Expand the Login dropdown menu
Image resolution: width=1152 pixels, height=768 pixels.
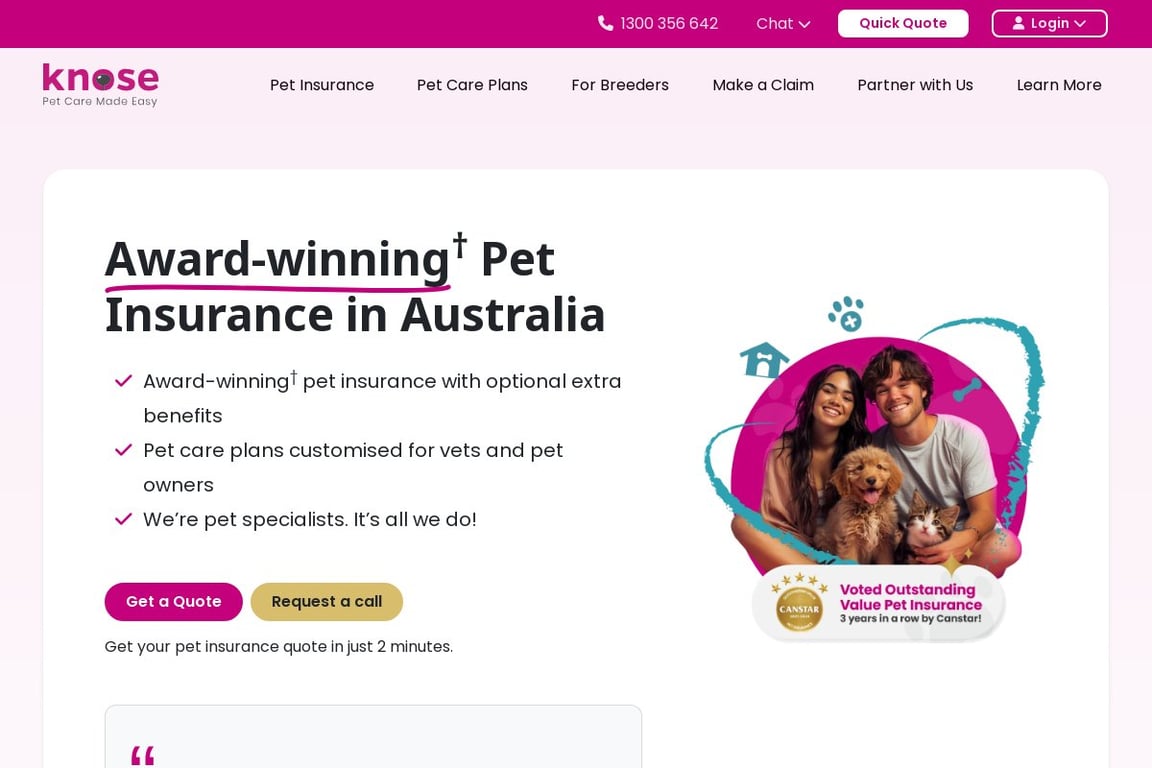tap(1049, 23)
